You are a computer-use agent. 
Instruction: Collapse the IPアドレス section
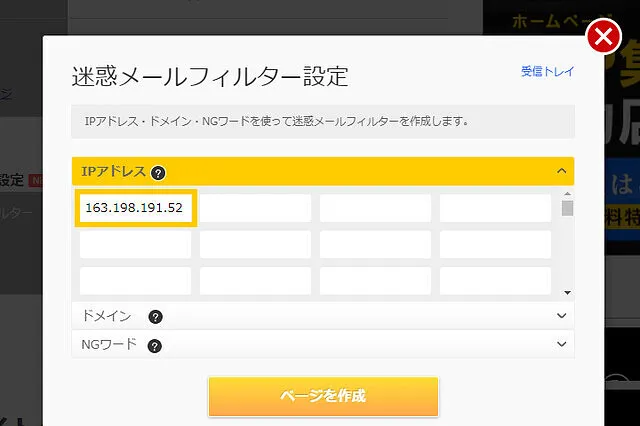click(562, 172)
